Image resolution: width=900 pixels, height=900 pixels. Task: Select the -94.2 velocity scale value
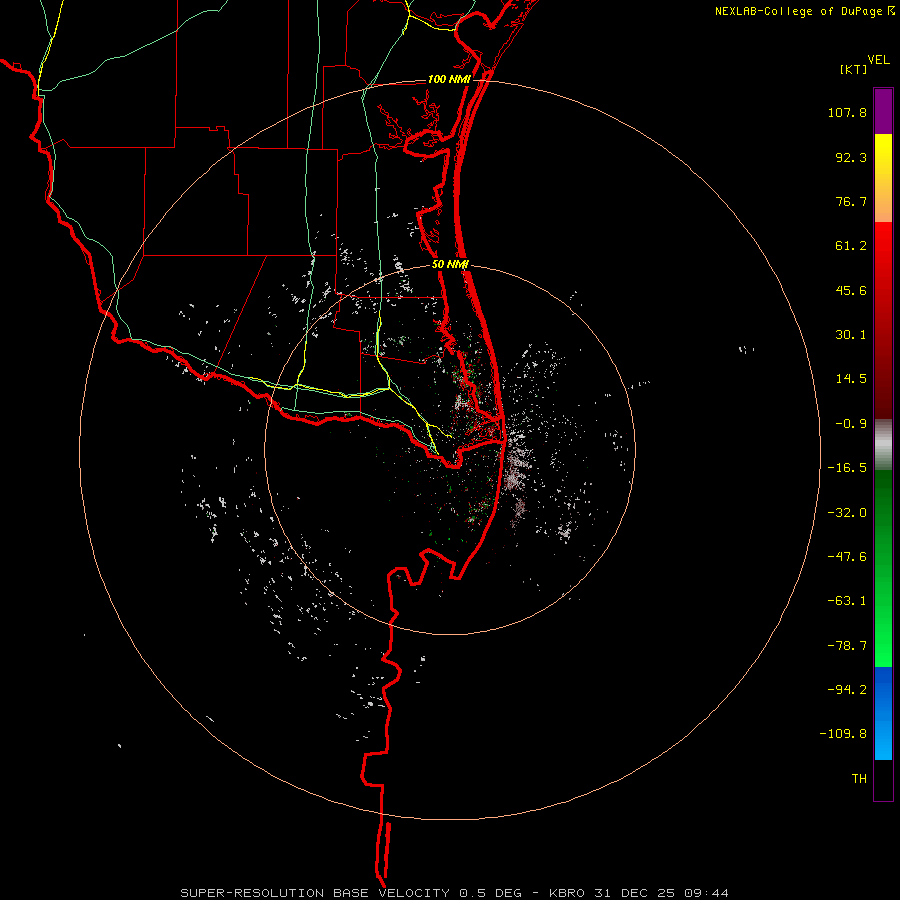[847, 689]
